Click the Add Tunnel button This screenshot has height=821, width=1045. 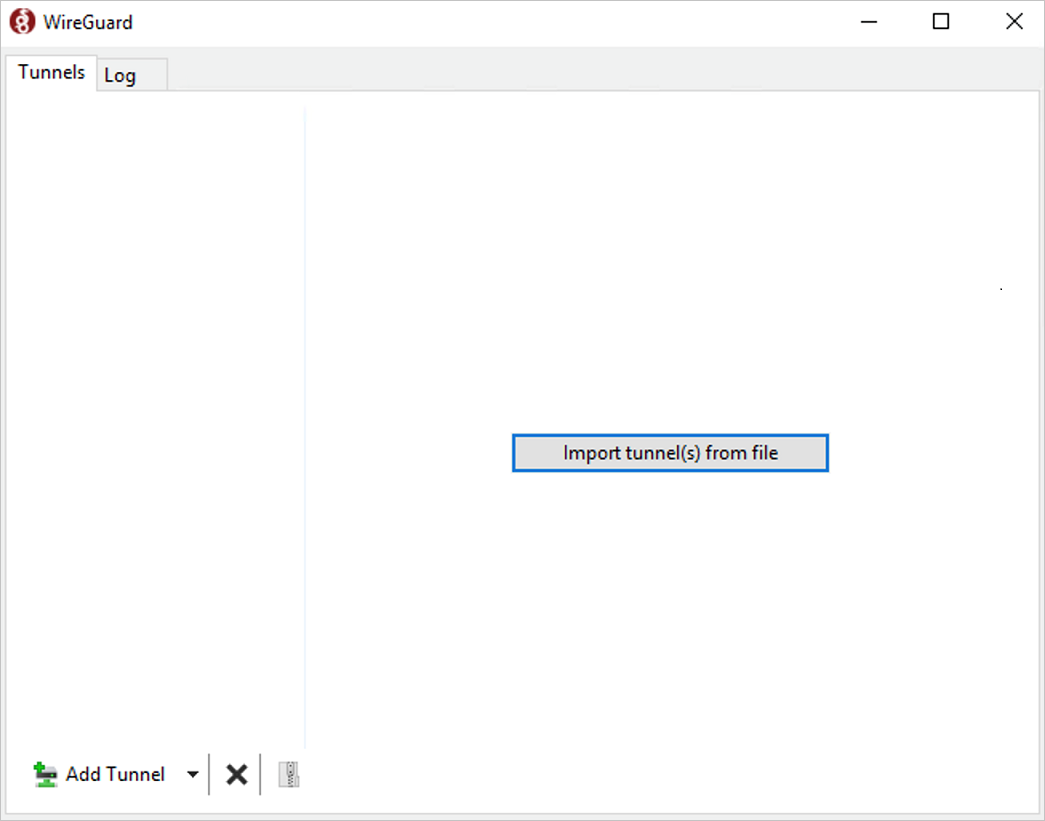(99, 774)
